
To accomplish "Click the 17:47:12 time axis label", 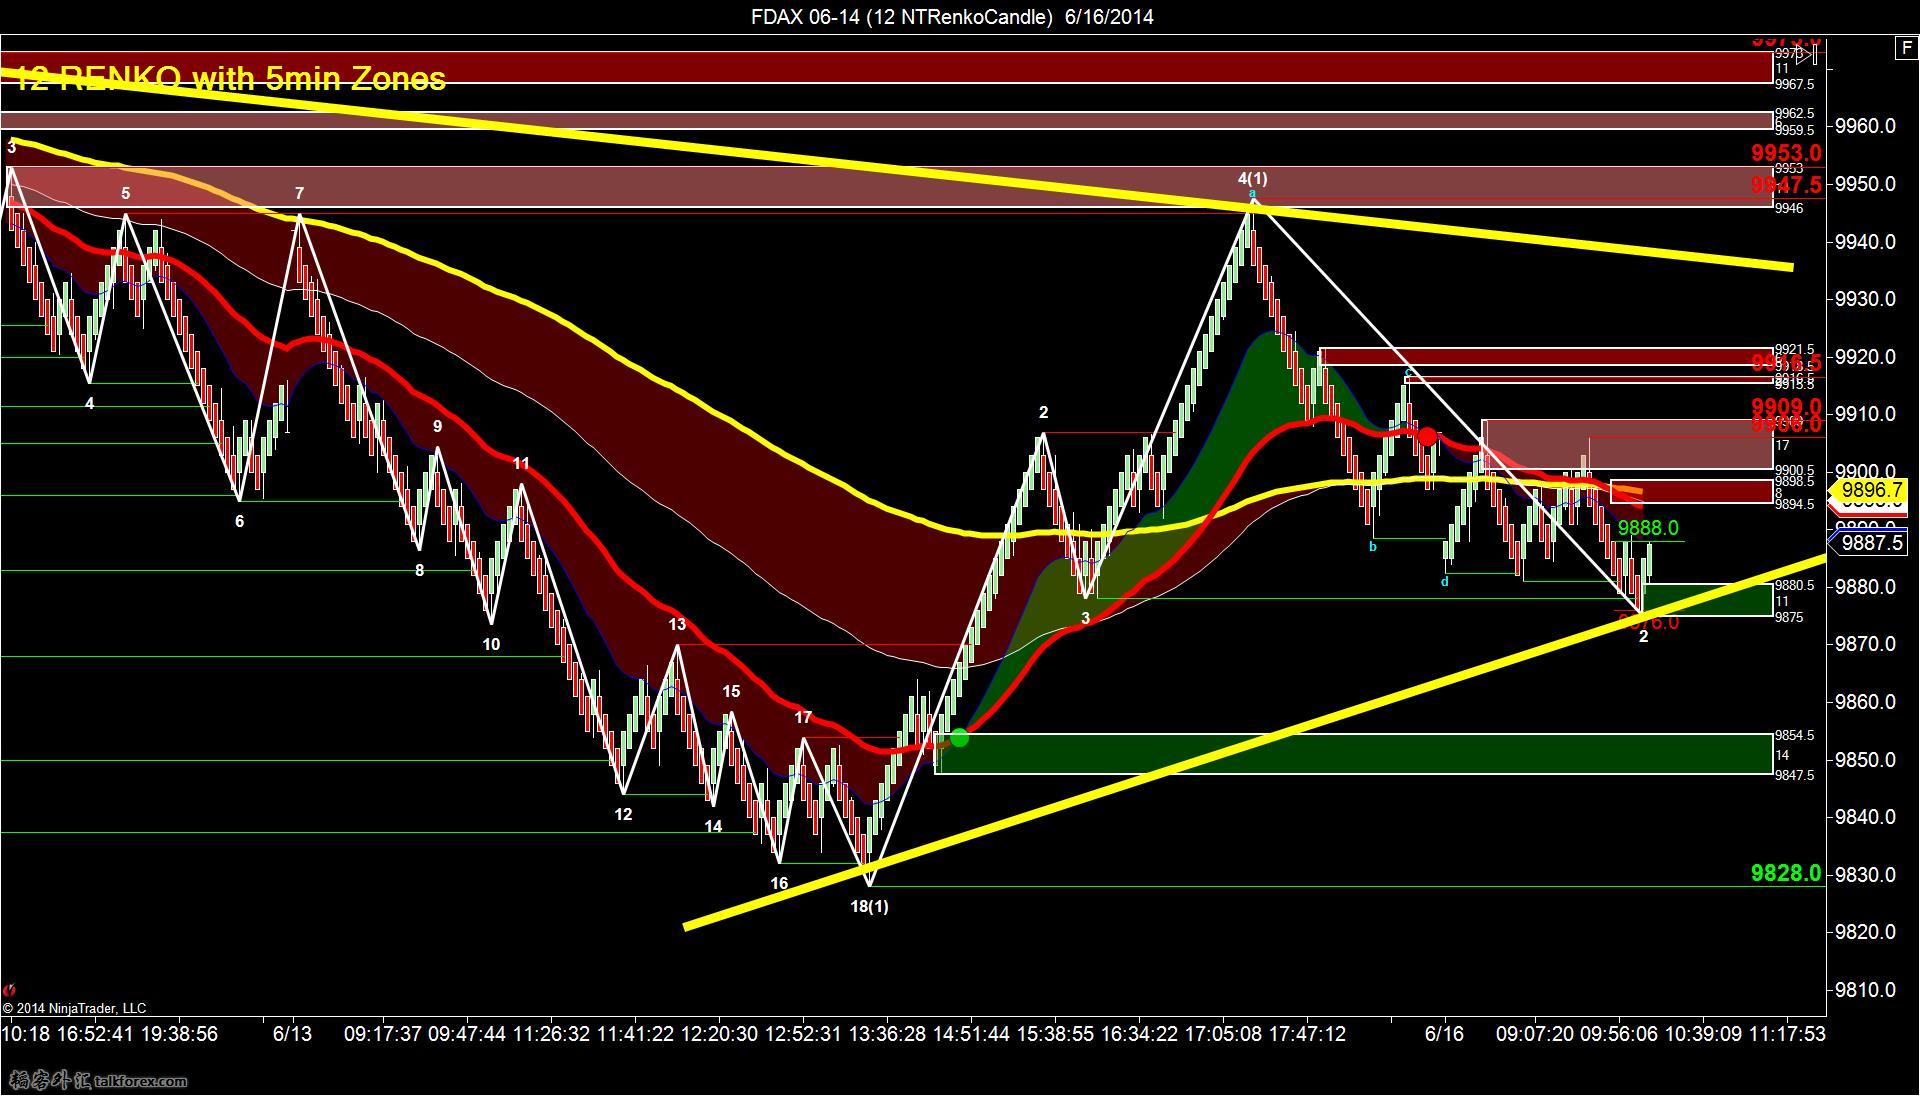I will tap(1307, 1034).
